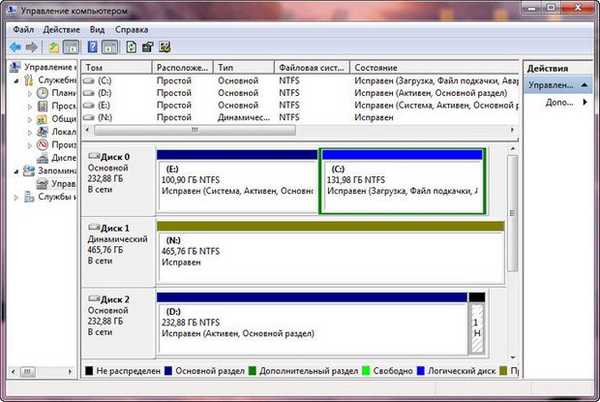Click the Диск 1 disk icon

click(x=94, y=228)
